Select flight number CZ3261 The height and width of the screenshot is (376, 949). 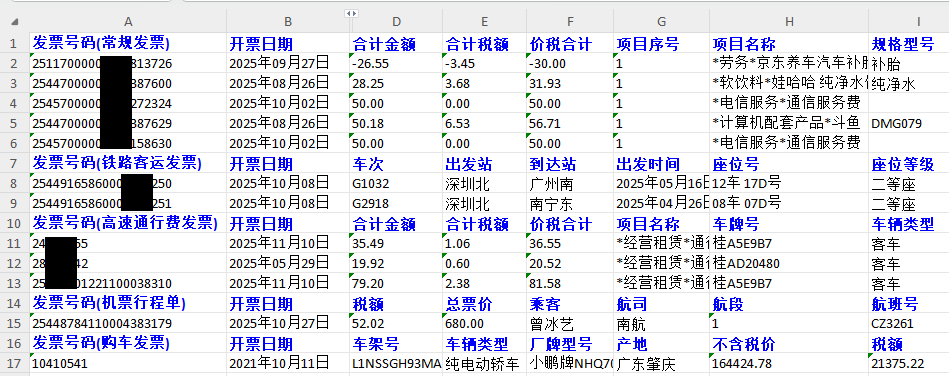pyautogui.click(x=908, y=323)
